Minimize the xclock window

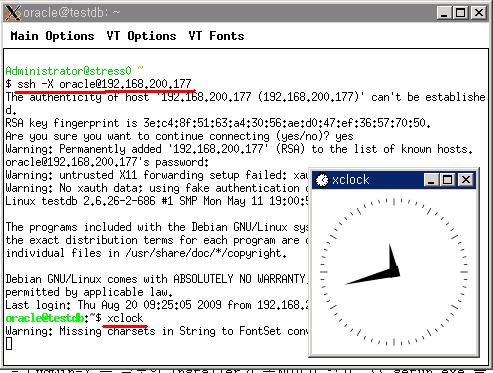click(x=431, y=180)
